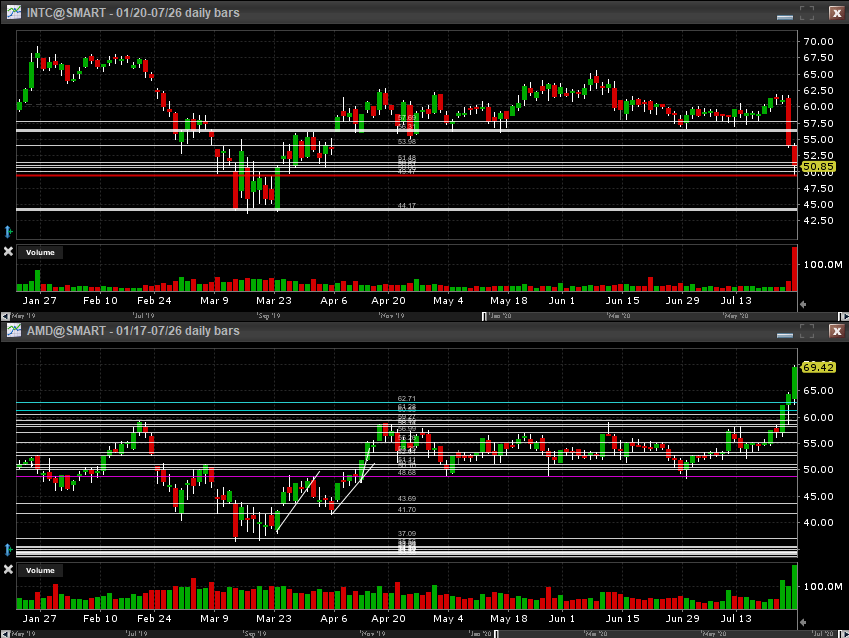Click gray arrow icon beside AMD date axis
This screenshot has width=849, height=638.
click(803, 622)
